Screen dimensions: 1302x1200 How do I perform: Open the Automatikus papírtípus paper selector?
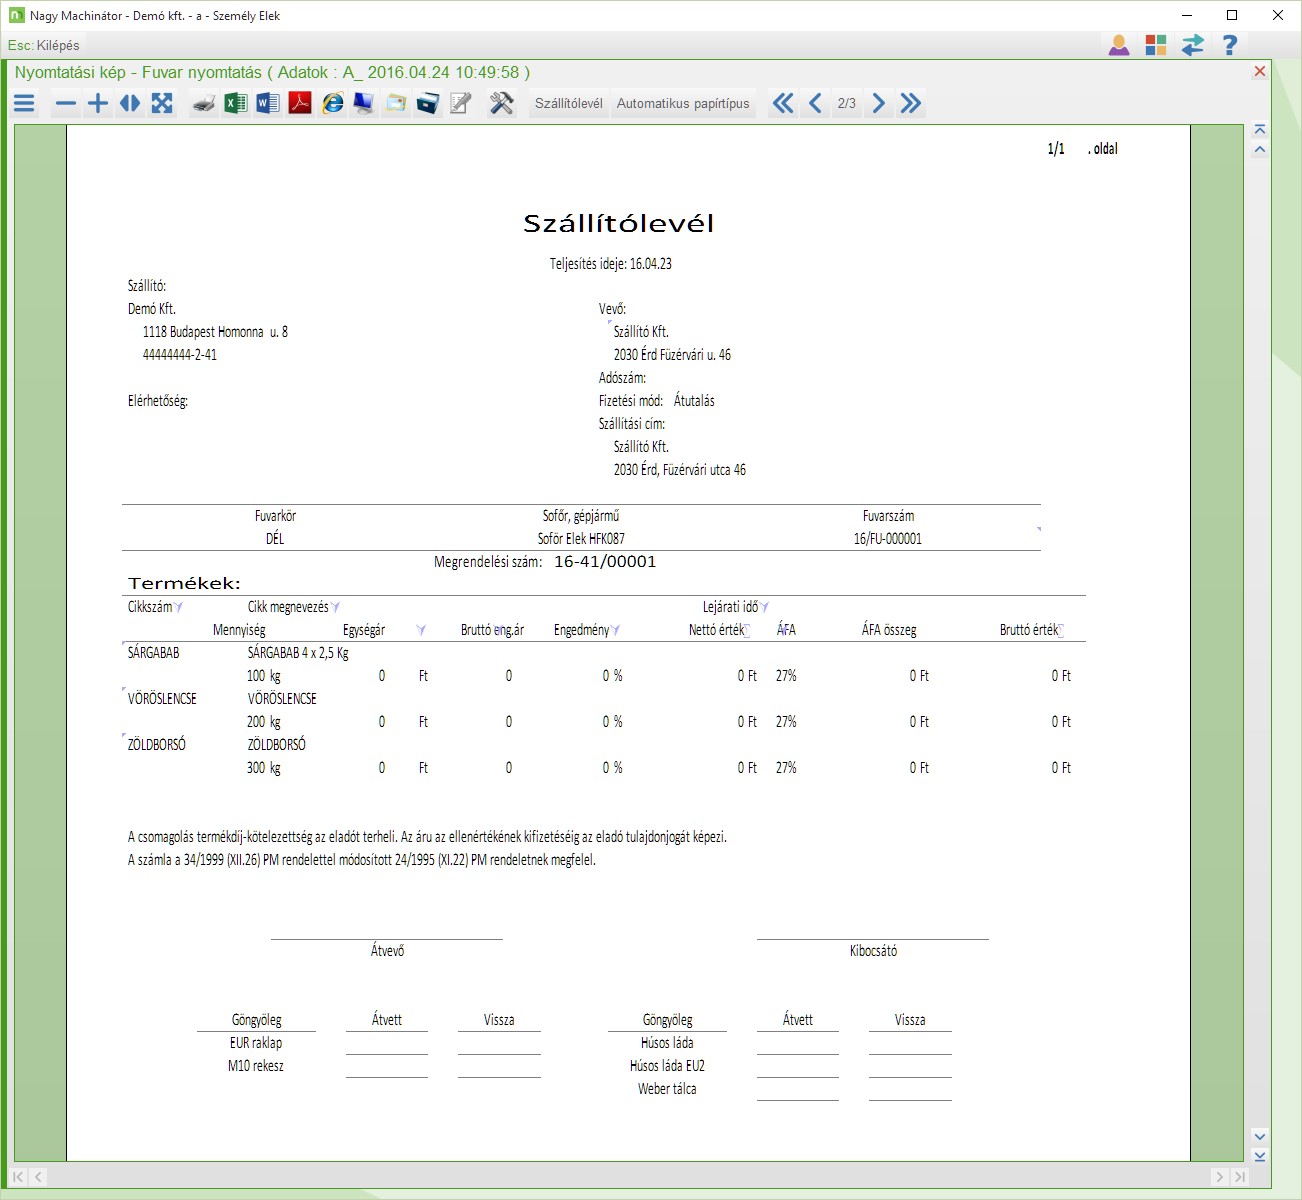click(x=683, y=103)
